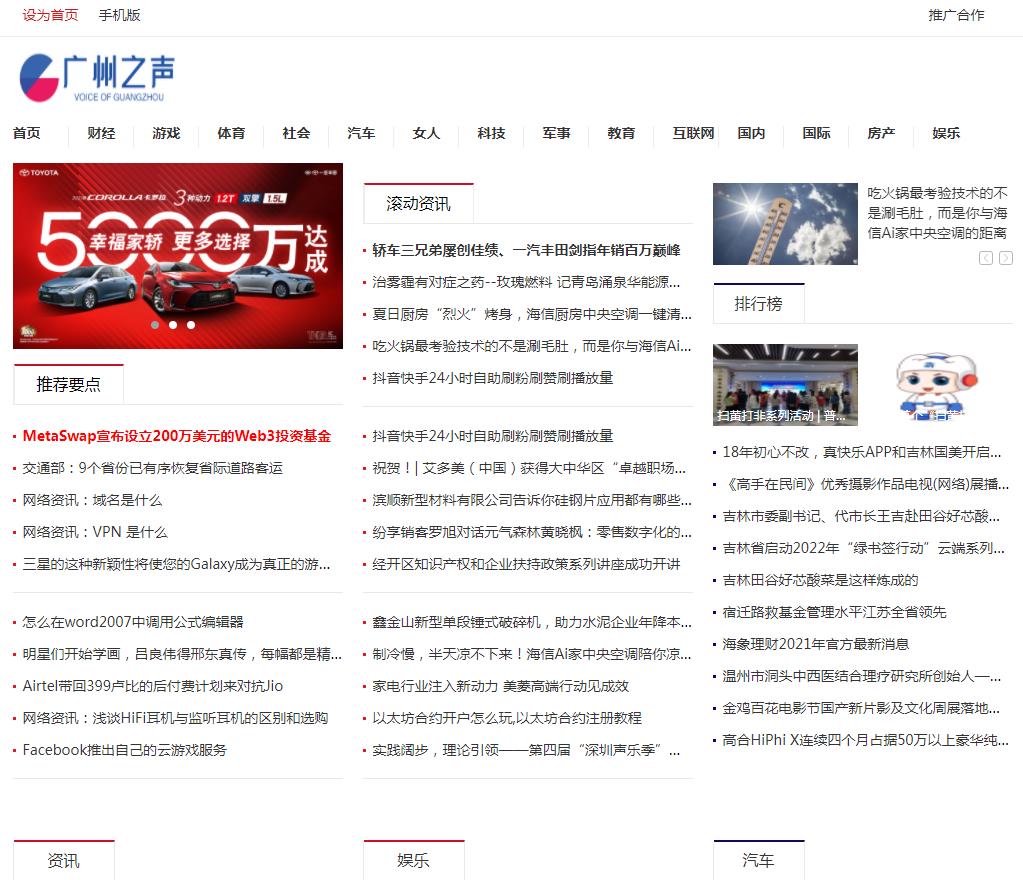Viewport: 1023px width, 880px height.
Task: Open 祝贺！艾多美（中国）article
Action: pos(529,468)
